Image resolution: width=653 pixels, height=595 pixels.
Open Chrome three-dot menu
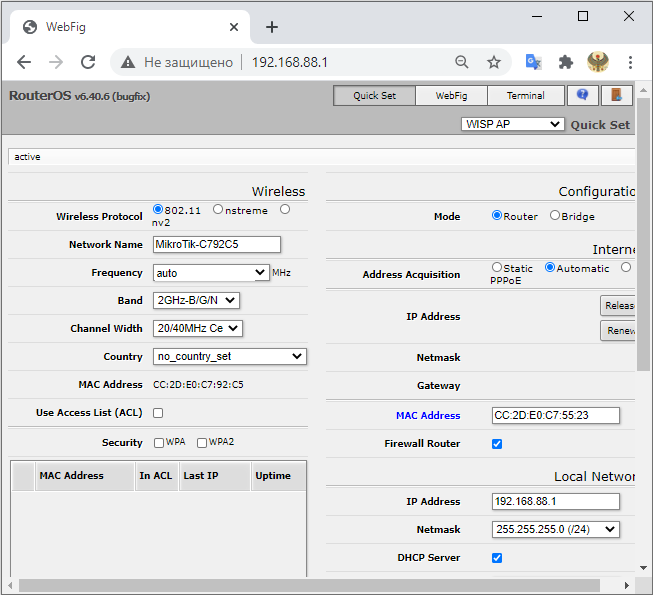(630, 62)
